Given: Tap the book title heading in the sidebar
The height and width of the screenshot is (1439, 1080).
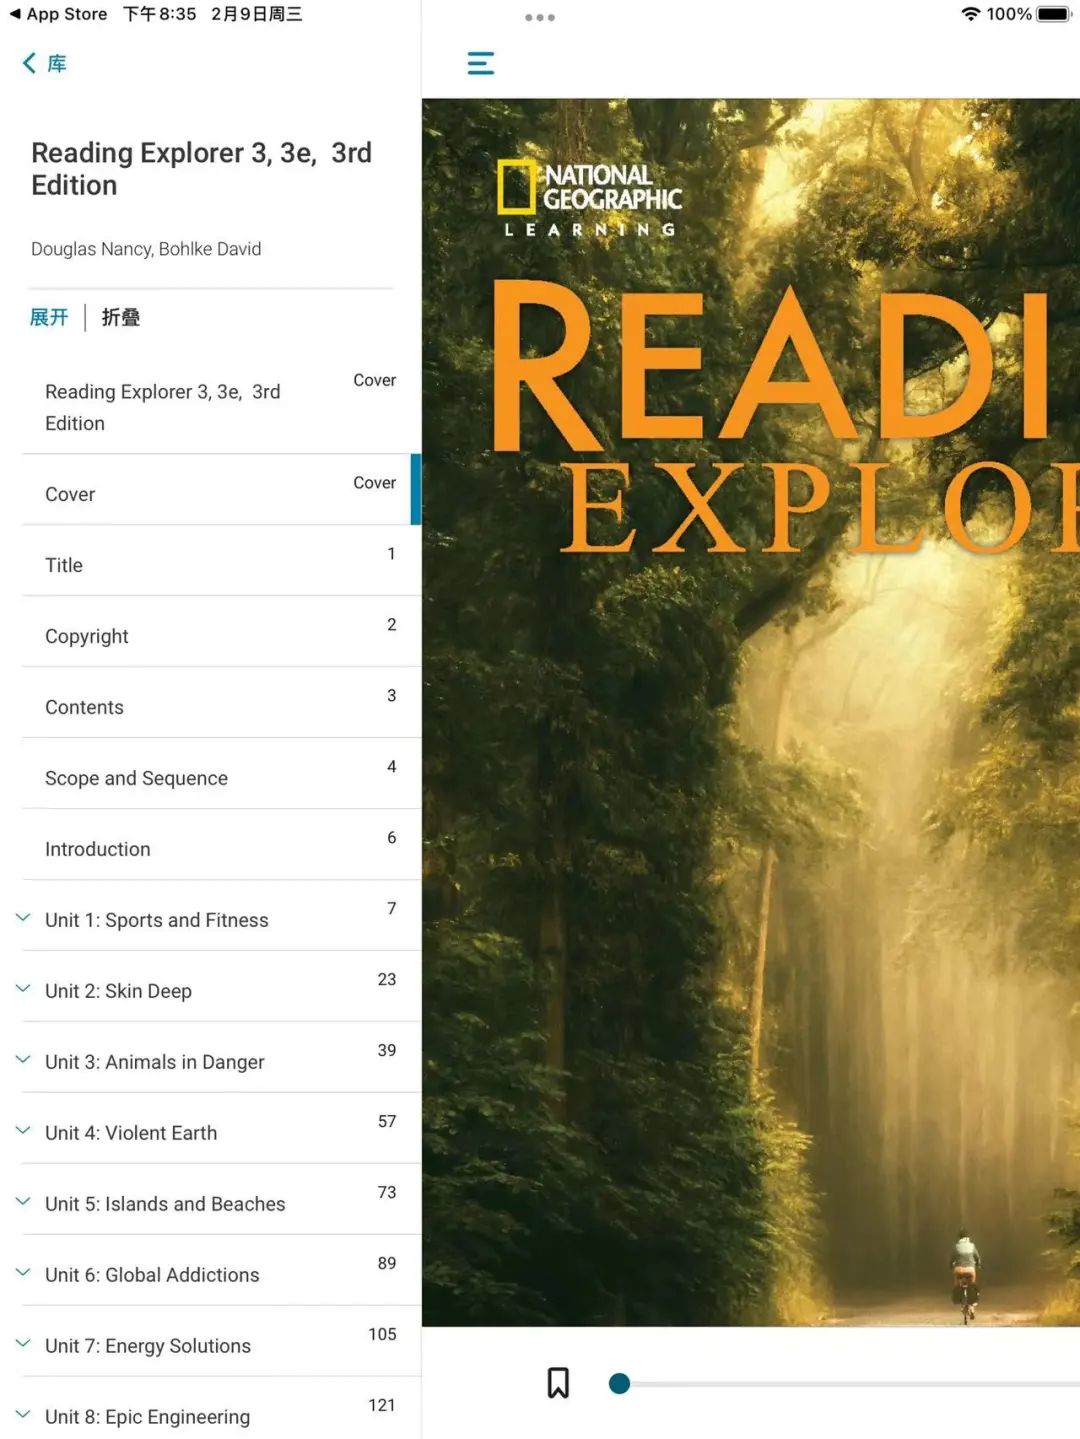Looking at the screenshot, I should 201,169.
